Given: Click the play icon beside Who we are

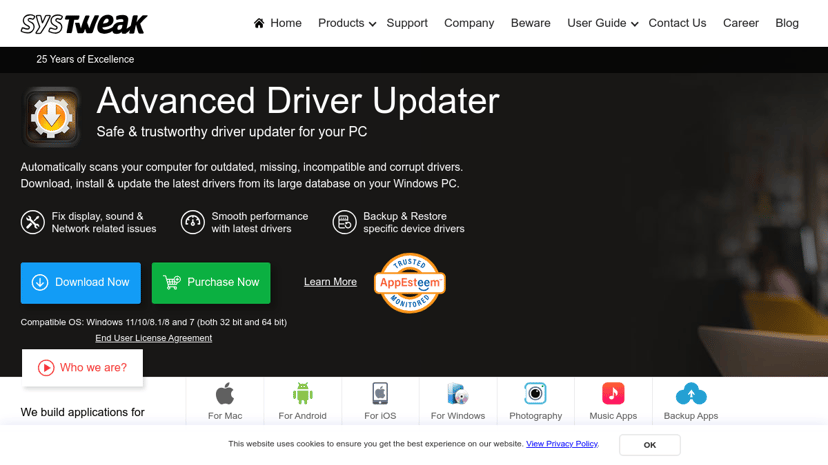Looking at the screenshot, I should pos(46,367).
